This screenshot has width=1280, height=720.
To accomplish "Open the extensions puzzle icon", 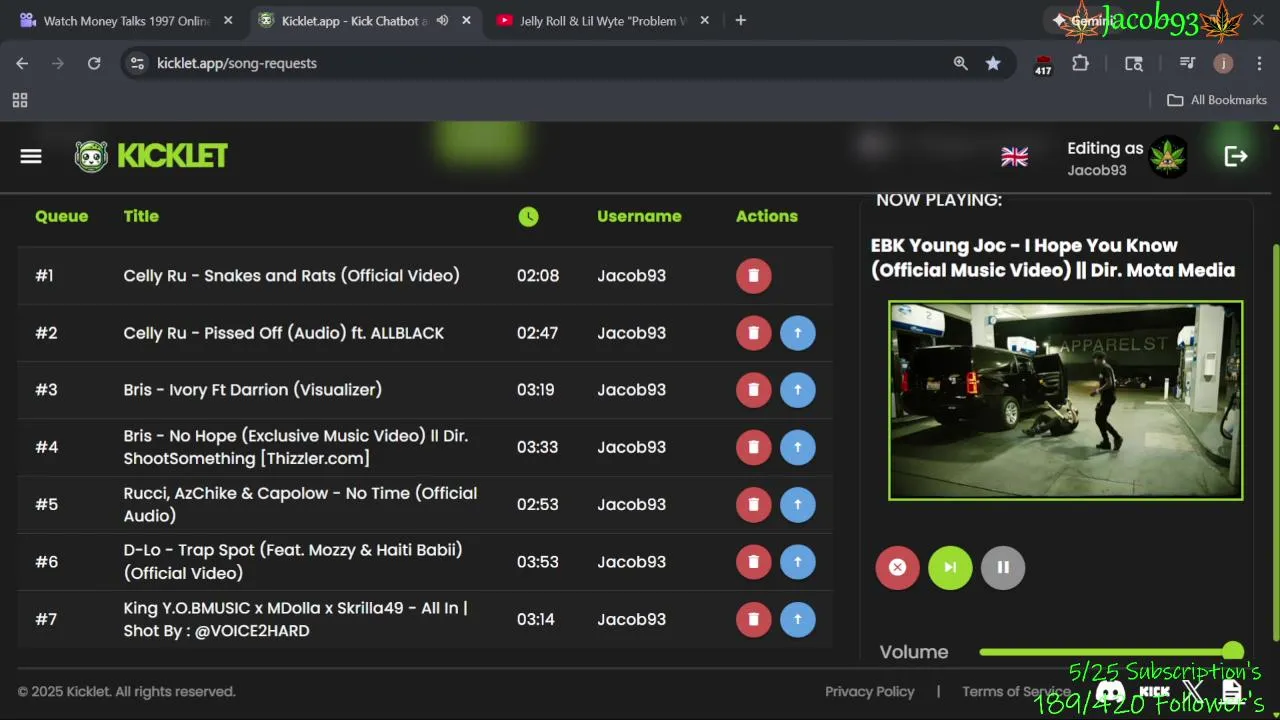I will tap(1080, 63).
